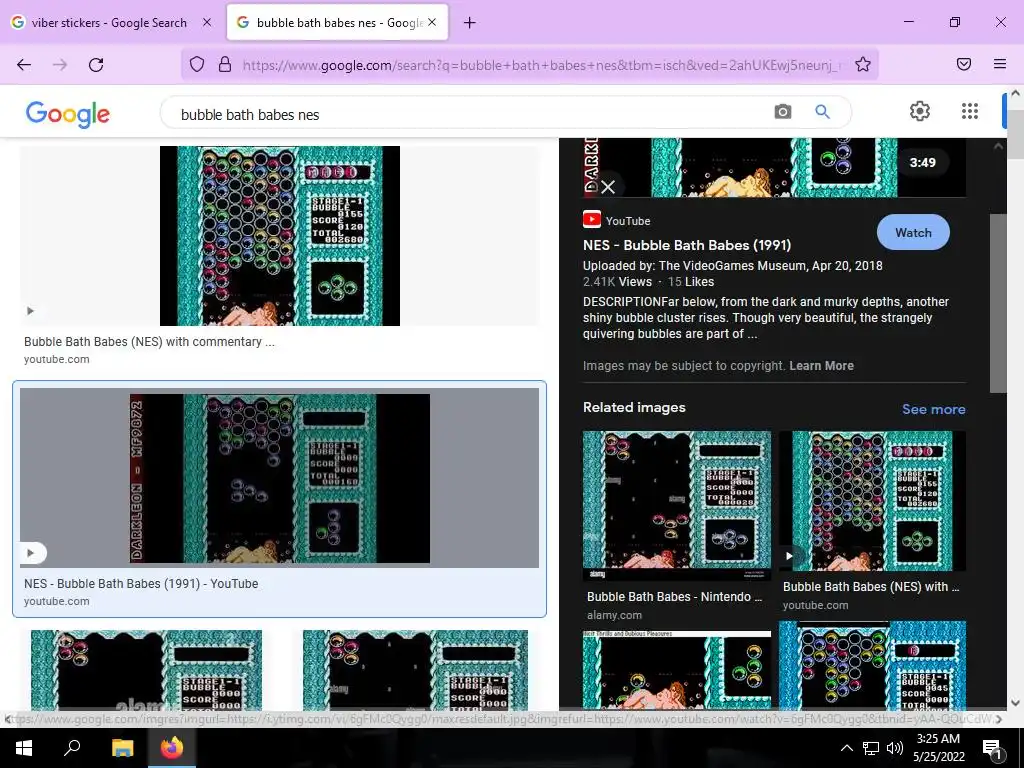Click the padlock site security icon
The image size is (1024, 768).
225,64
